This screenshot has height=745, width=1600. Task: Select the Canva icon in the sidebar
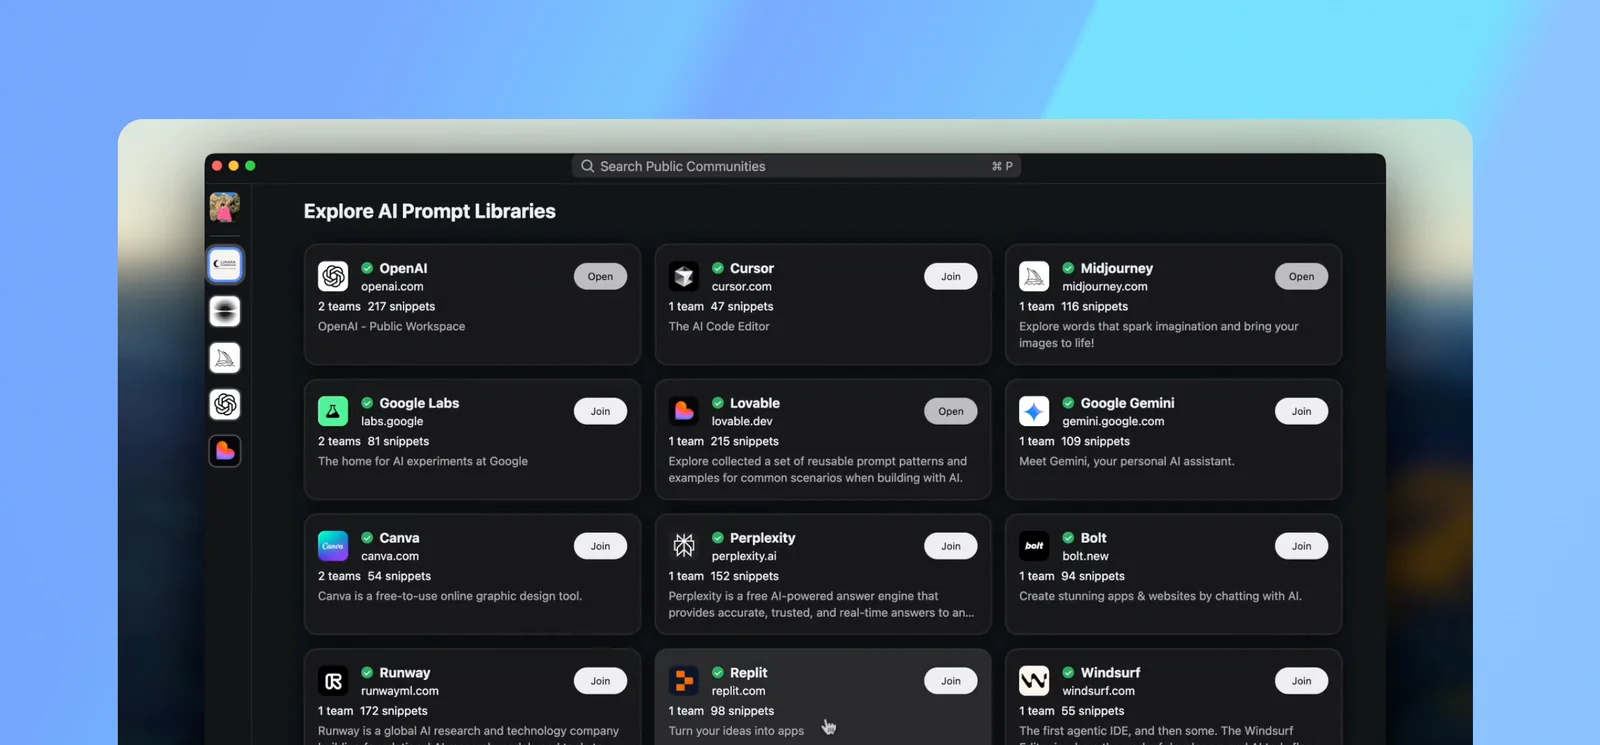[x=225, y=265]
